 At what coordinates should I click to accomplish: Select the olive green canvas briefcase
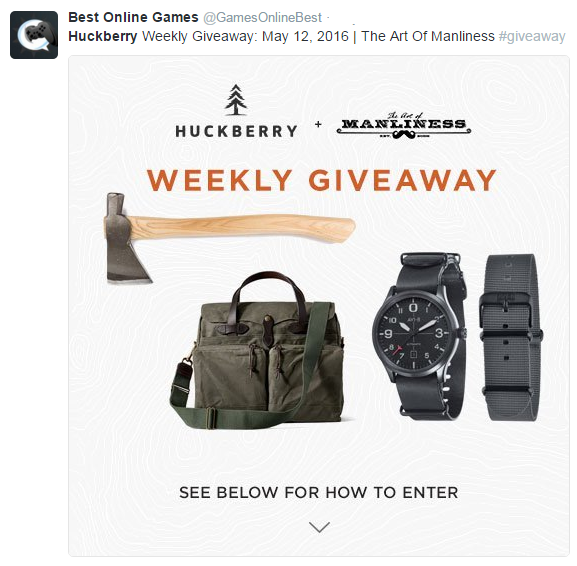[258, 350]
